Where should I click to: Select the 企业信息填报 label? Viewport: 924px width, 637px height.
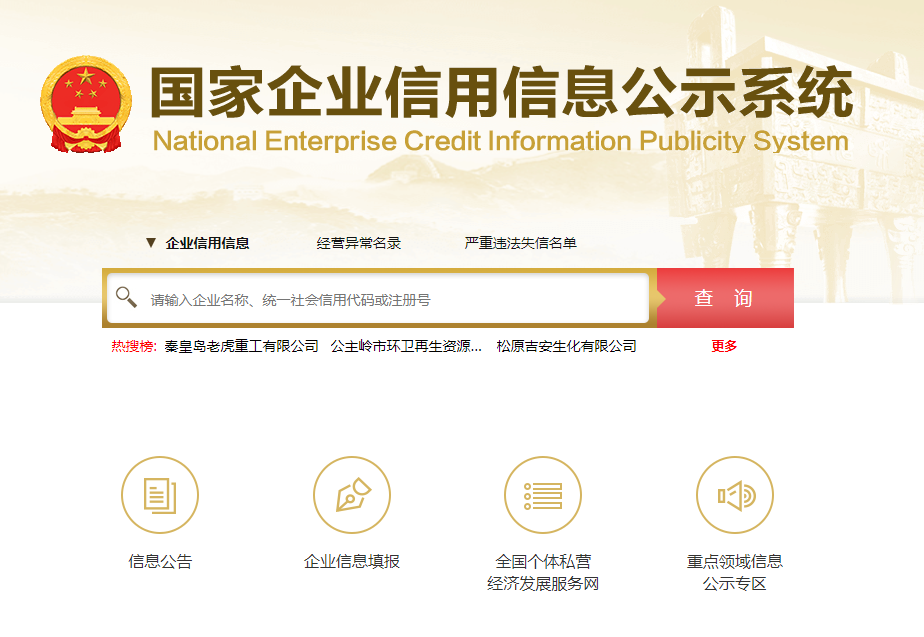click(352, 561)
